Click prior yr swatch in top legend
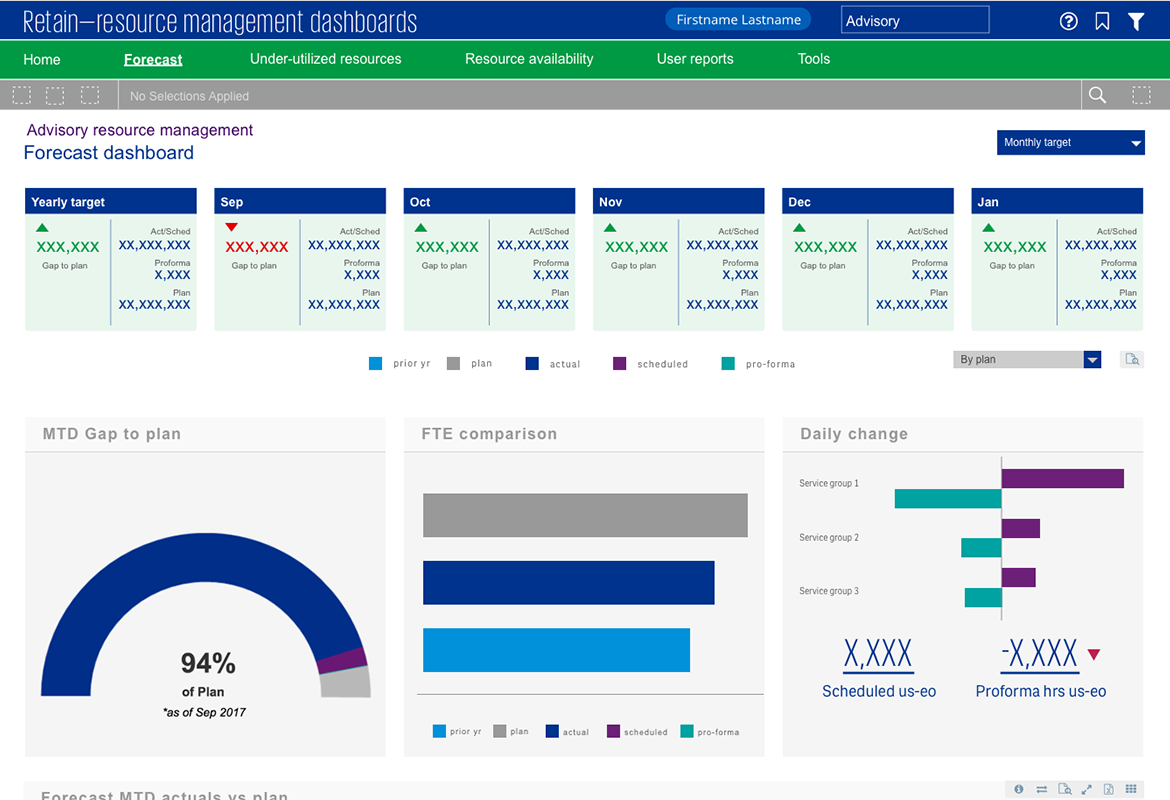This screenshot has width=1170, height=800. pos(375,363)
